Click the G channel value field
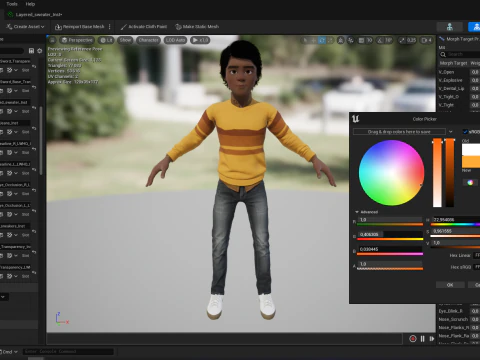 [x=390, y=234]
